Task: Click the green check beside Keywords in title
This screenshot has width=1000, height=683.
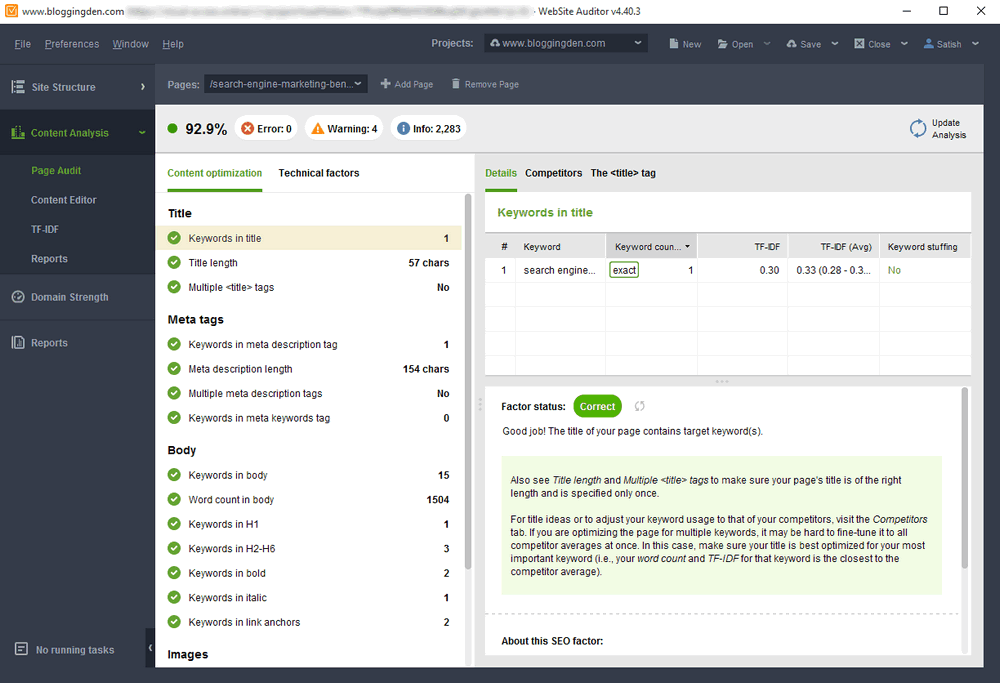Action: [x=172, y=239]
